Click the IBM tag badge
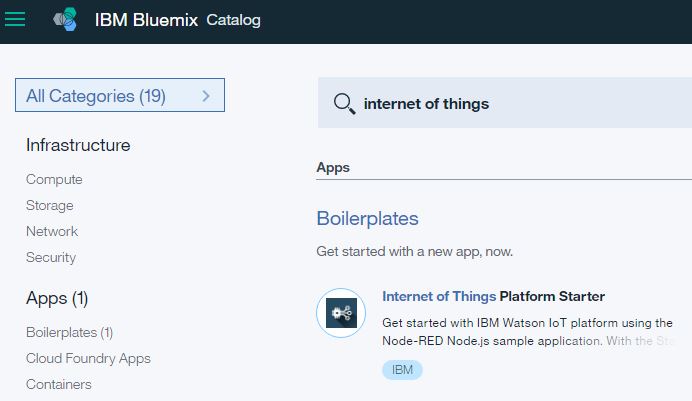 tap(402, 370)
